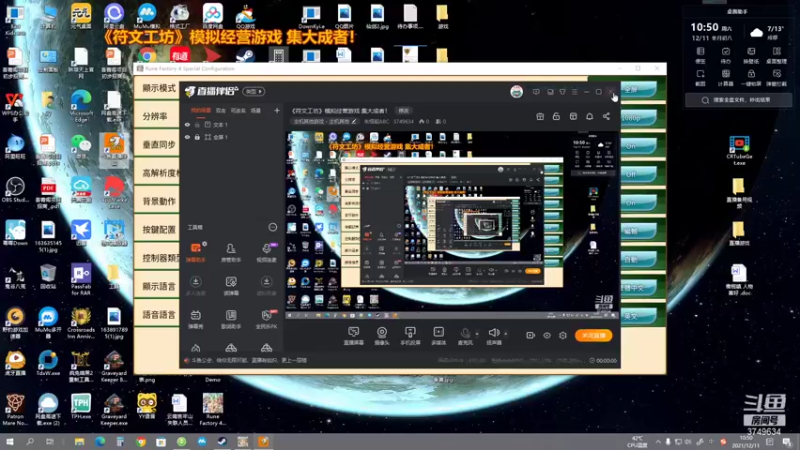The image size is (800, 450).
Task: Click the 关闭直播 orange button
Action: (x=593, y=335)
